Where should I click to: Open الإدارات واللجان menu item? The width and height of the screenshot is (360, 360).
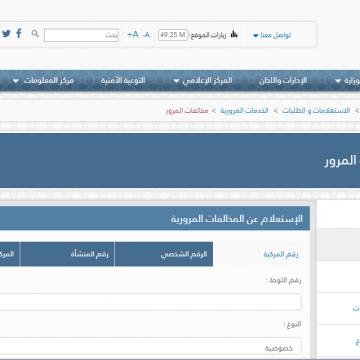click(x=283, y=81)
